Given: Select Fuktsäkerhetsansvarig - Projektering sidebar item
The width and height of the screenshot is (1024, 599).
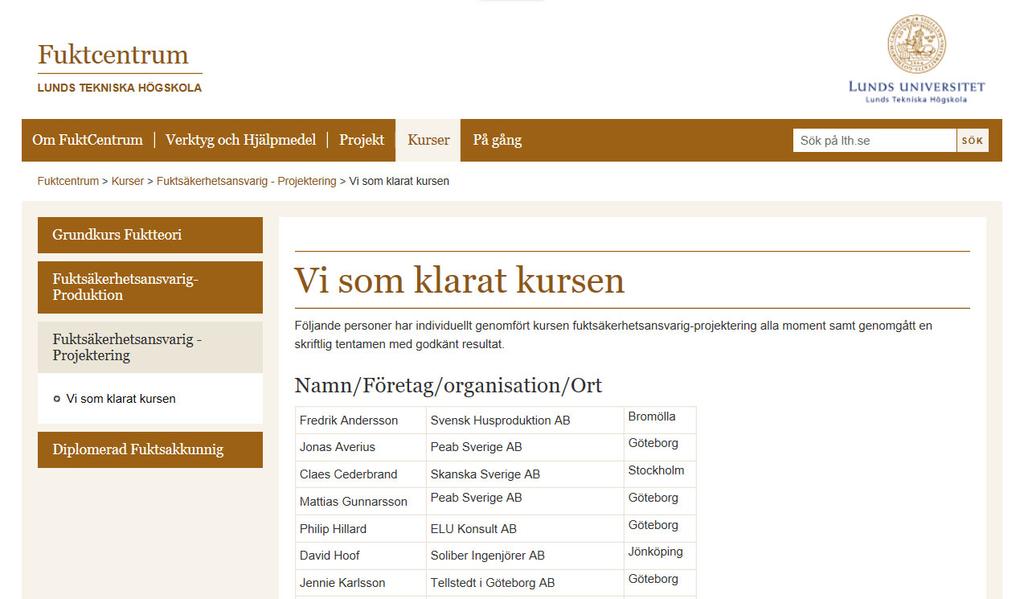Looking at the screenshot, I should tap(150, 347).
